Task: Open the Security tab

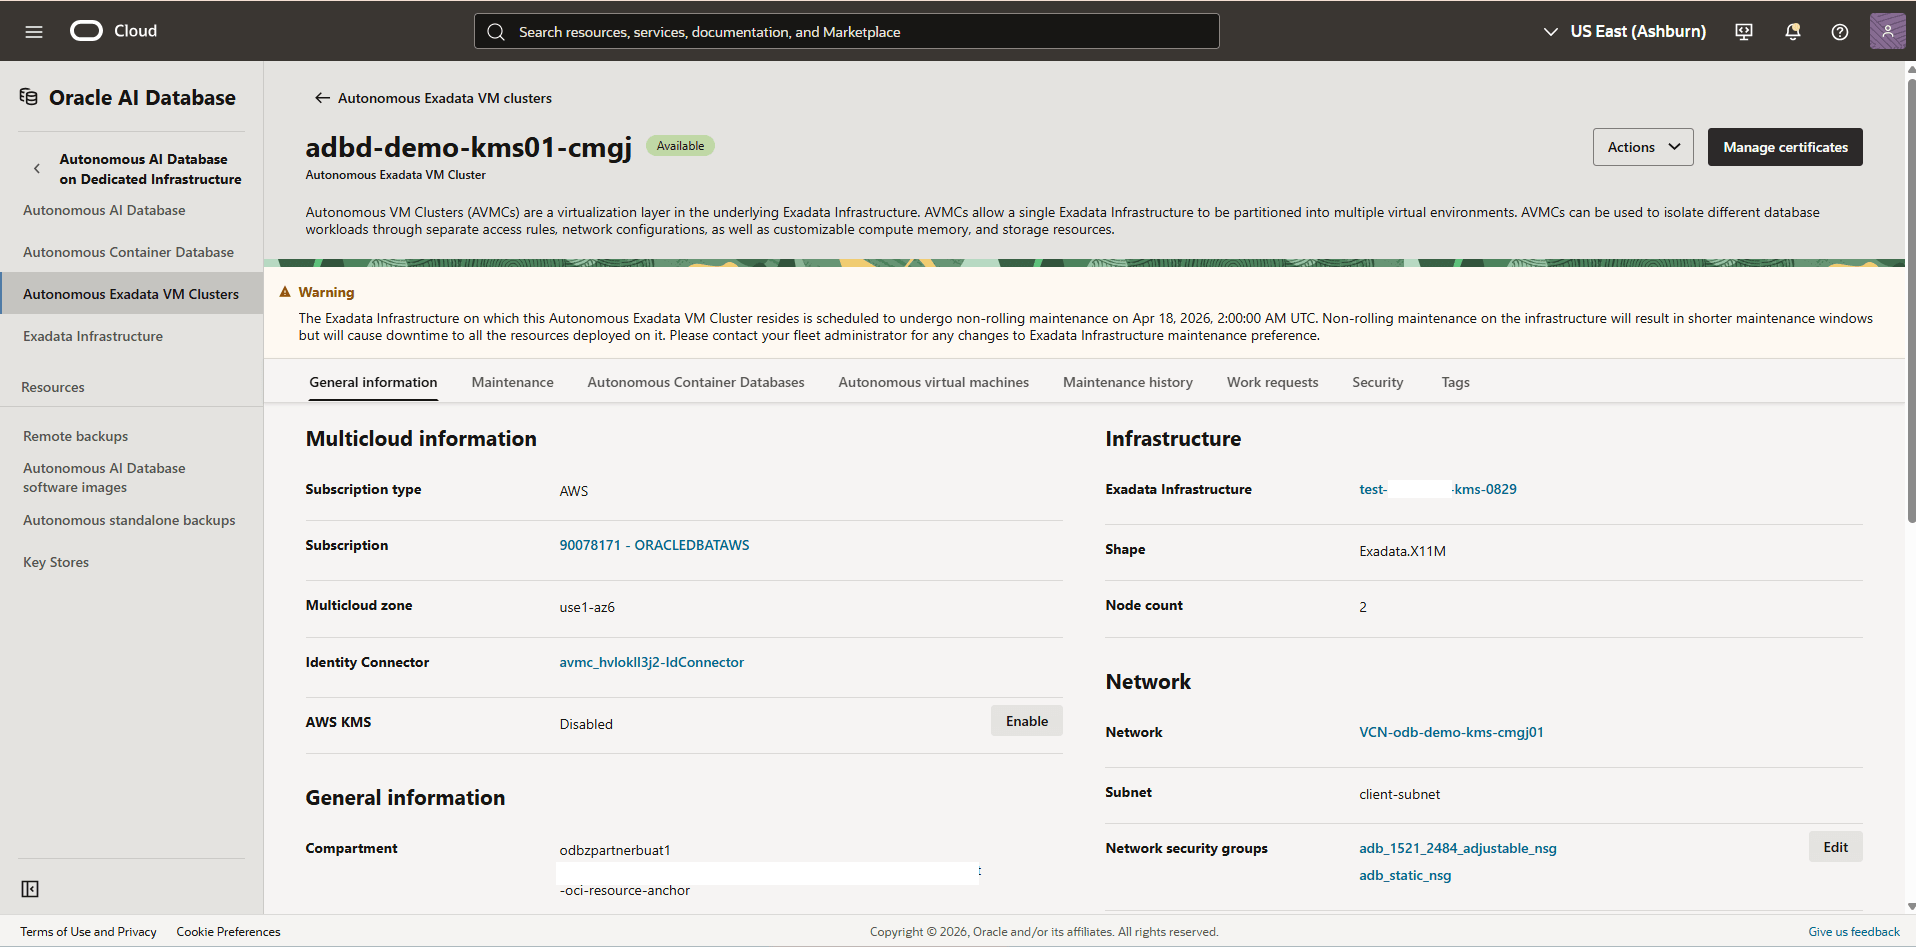Action: click(1378, 382)
